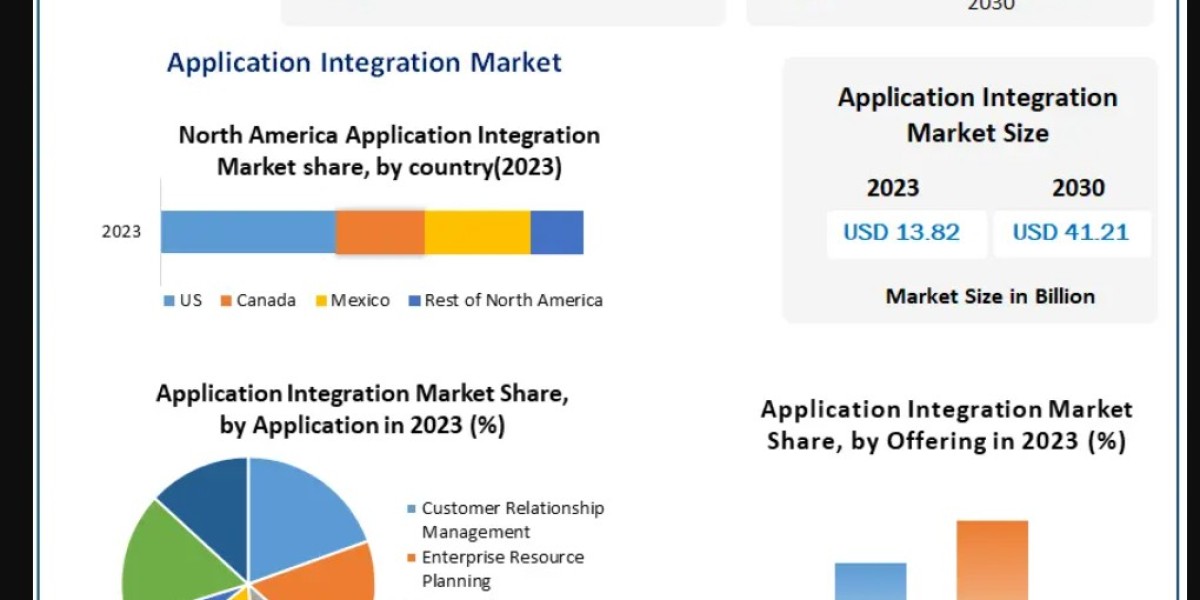Click the "USD 13.82" value box
This screenshot has height=600, width=1200.
click(x=906, y=233)
